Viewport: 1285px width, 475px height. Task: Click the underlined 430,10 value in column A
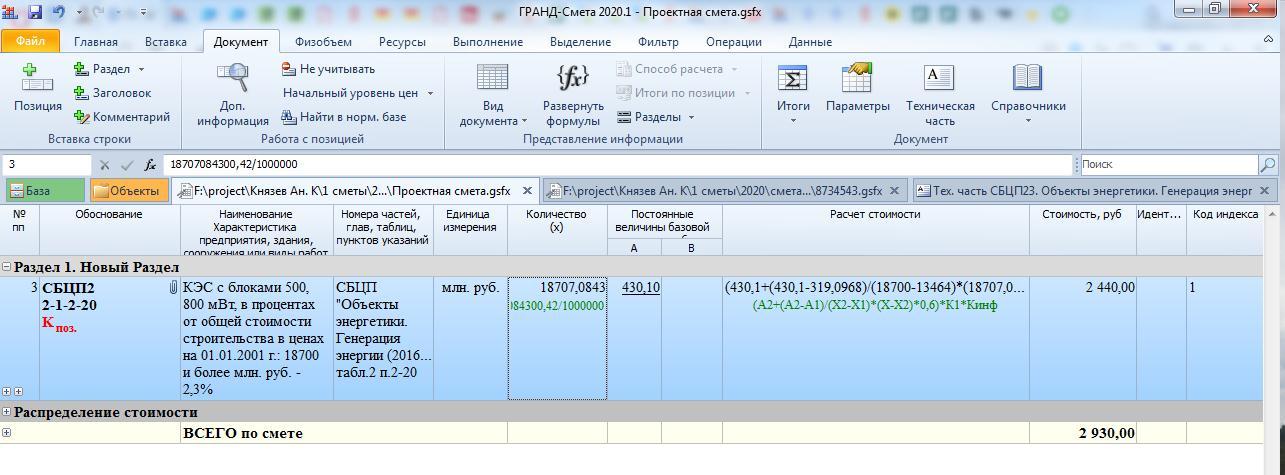point(640,287)
